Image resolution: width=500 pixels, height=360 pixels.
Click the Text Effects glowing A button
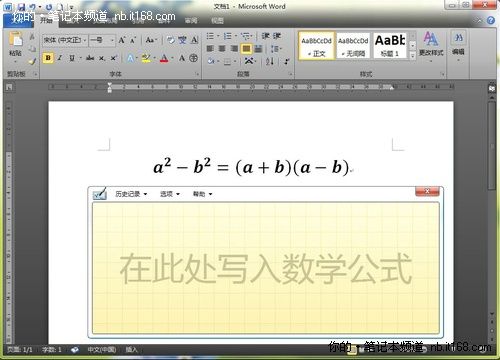point(130,58)
